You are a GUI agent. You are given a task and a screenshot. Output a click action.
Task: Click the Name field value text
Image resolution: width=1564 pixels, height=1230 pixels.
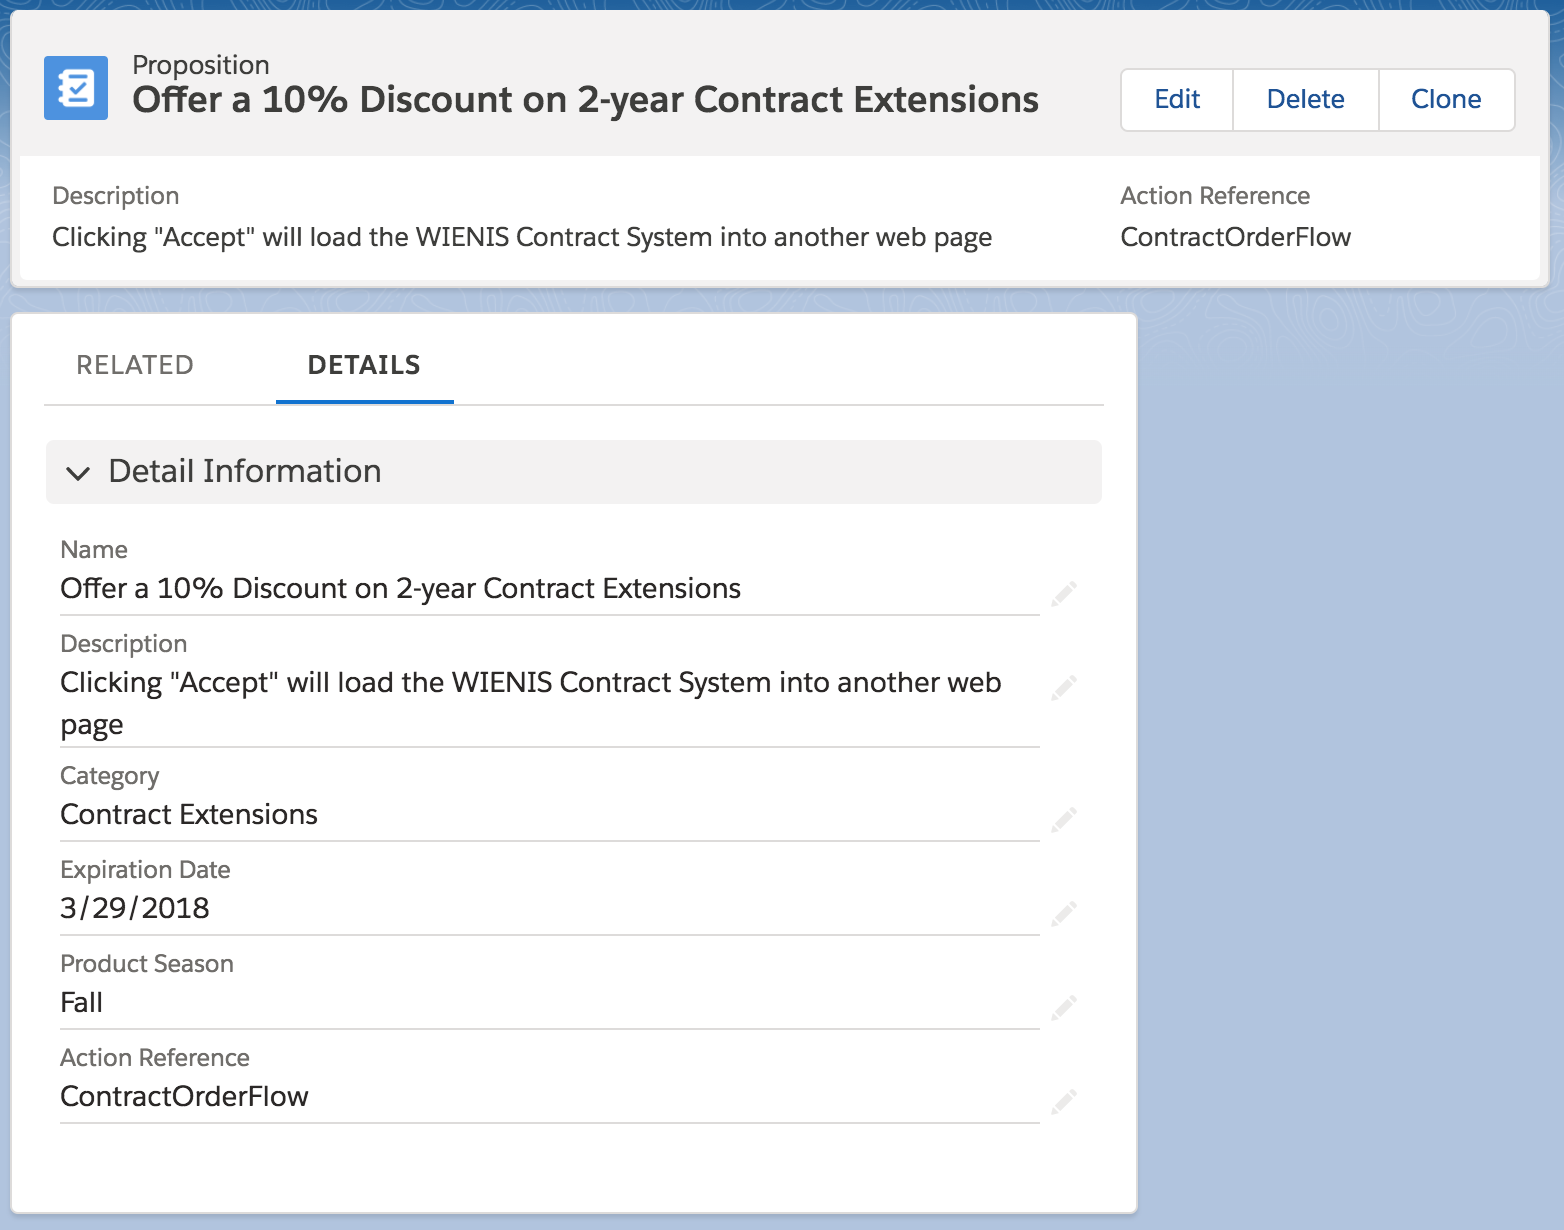pos(400,588)
